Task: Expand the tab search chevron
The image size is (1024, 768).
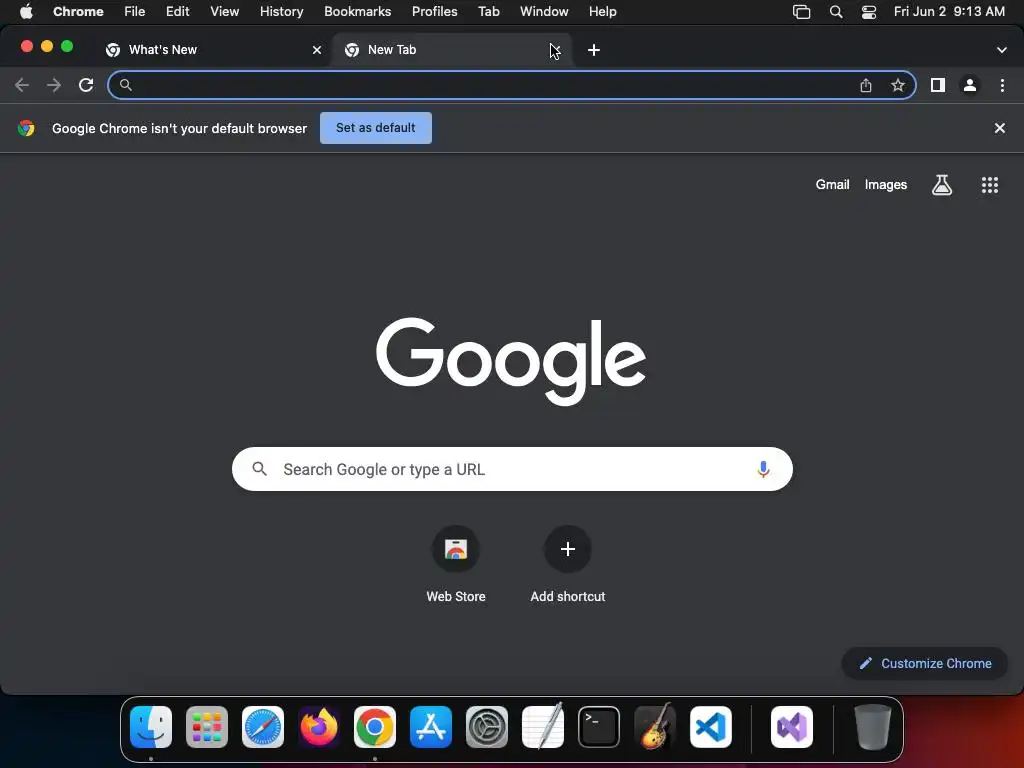Action: point(1002,50)
